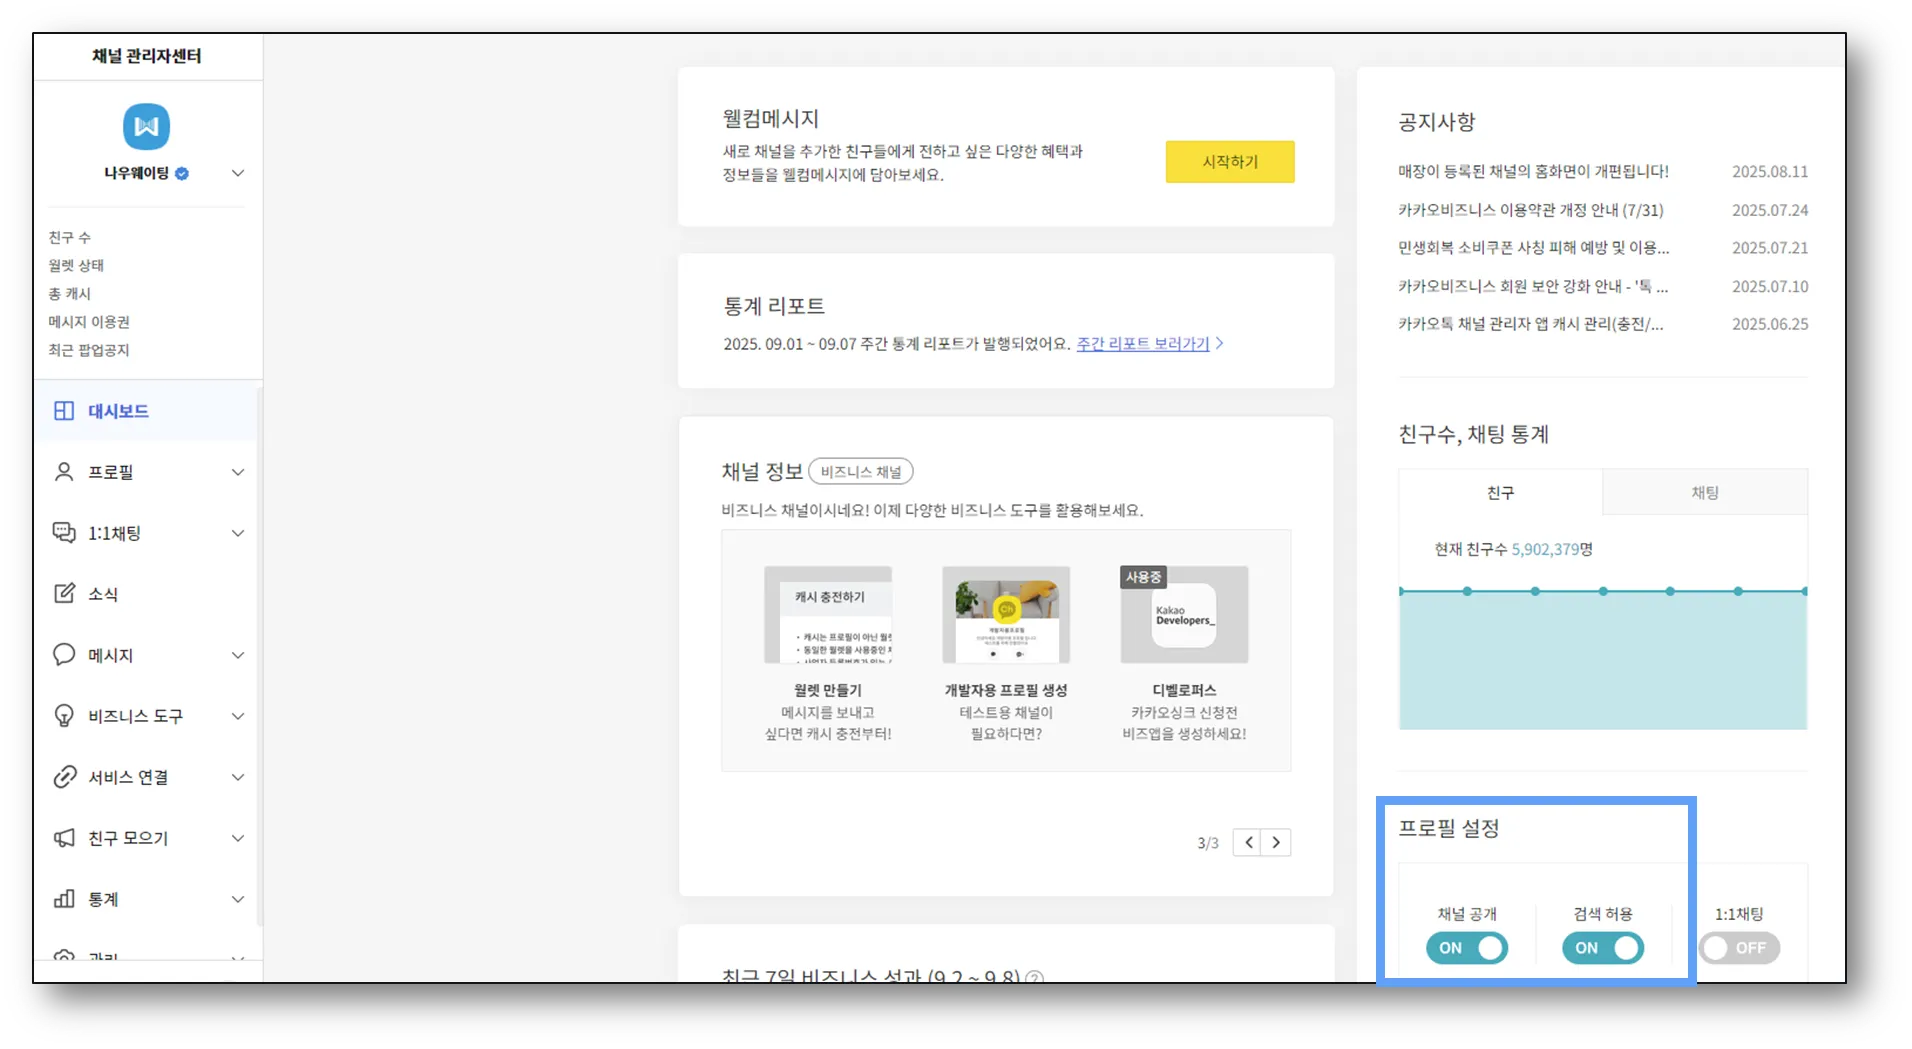Click the 3/3 page indicator text
The height and width of the screenshot is (1049, 1912).
(x=1208, y=843)
